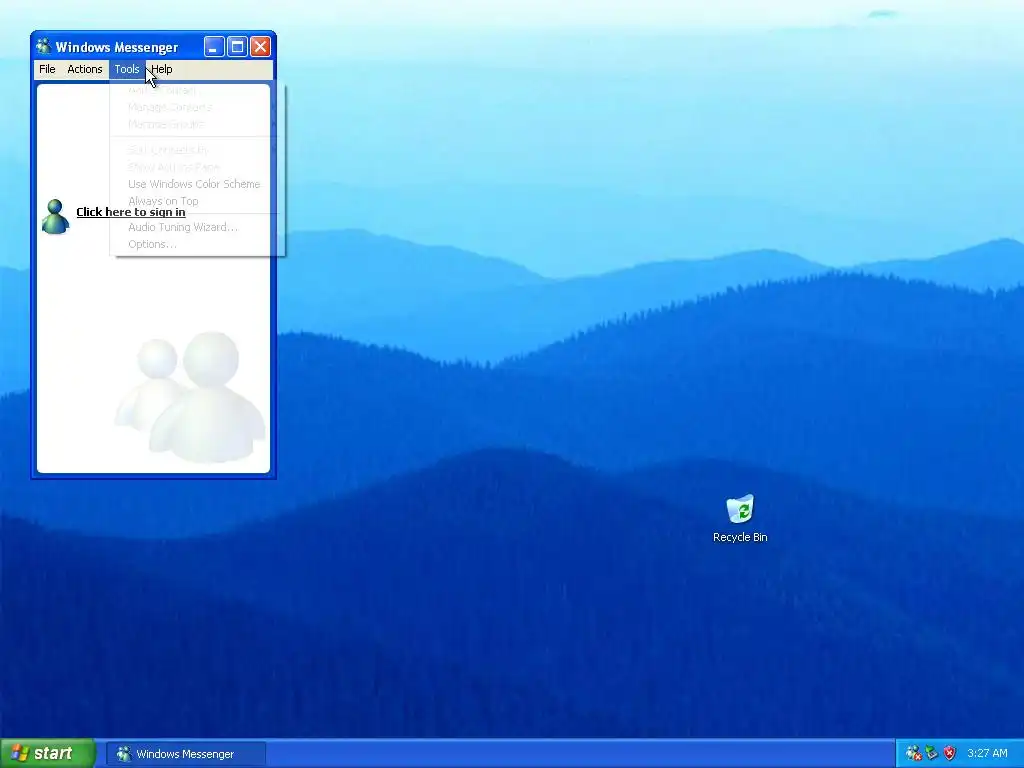Open the Start menu
This screenshot has width=1024, height=768.
point(48,754)
